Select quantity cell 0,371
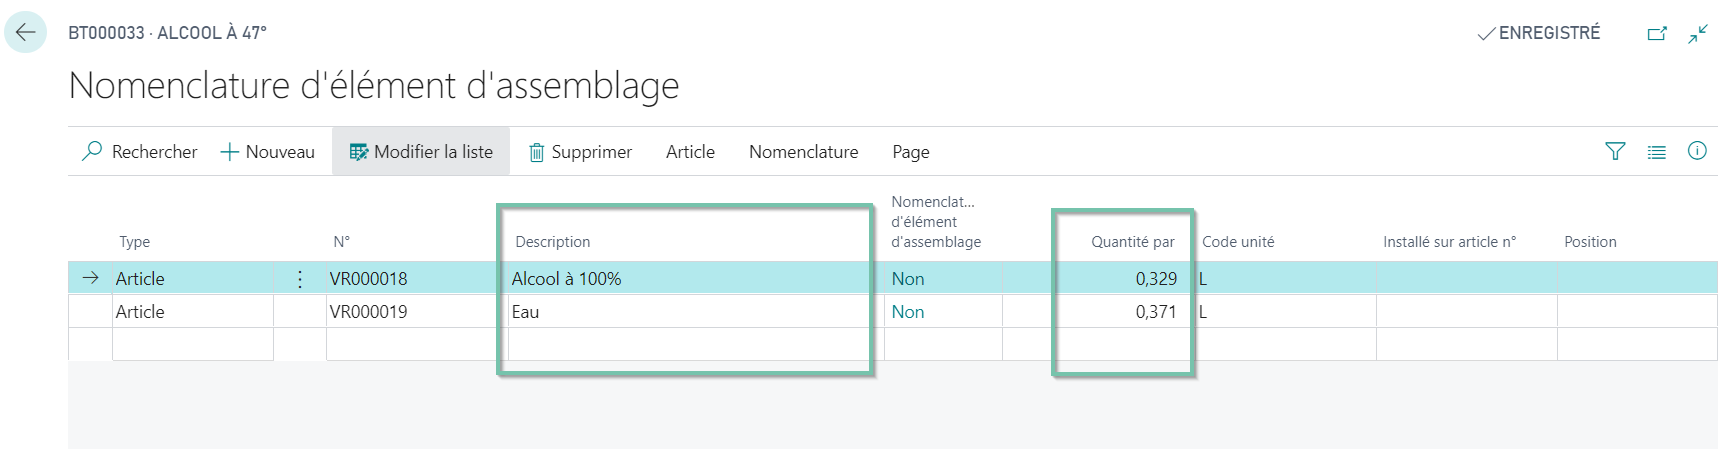 click(x=1099, y=312)
